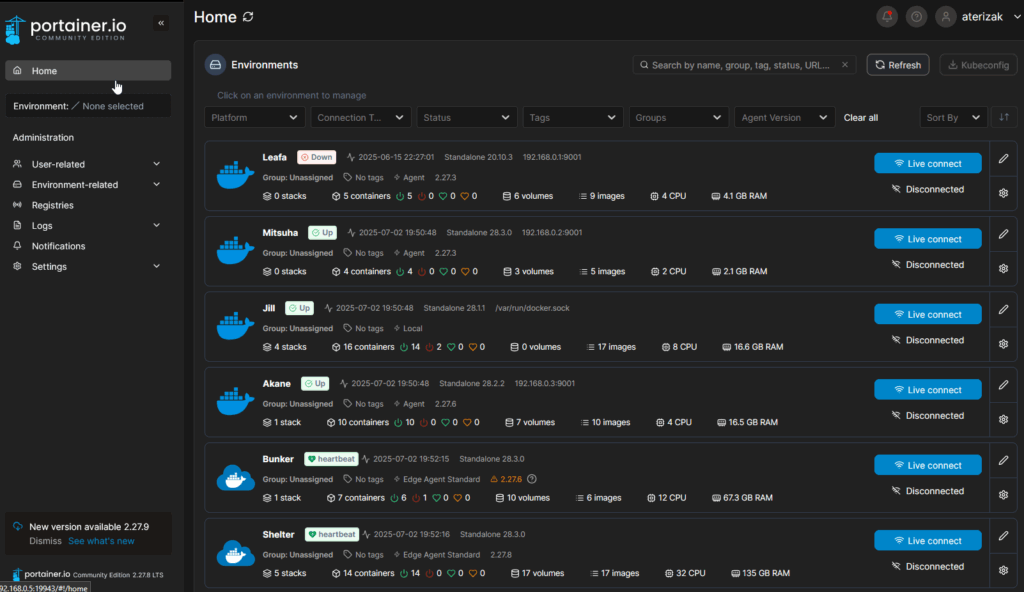Edit the Akane environment with the pencil icon
Viewport: 1024px width, 592px height.
[1004, 385]
